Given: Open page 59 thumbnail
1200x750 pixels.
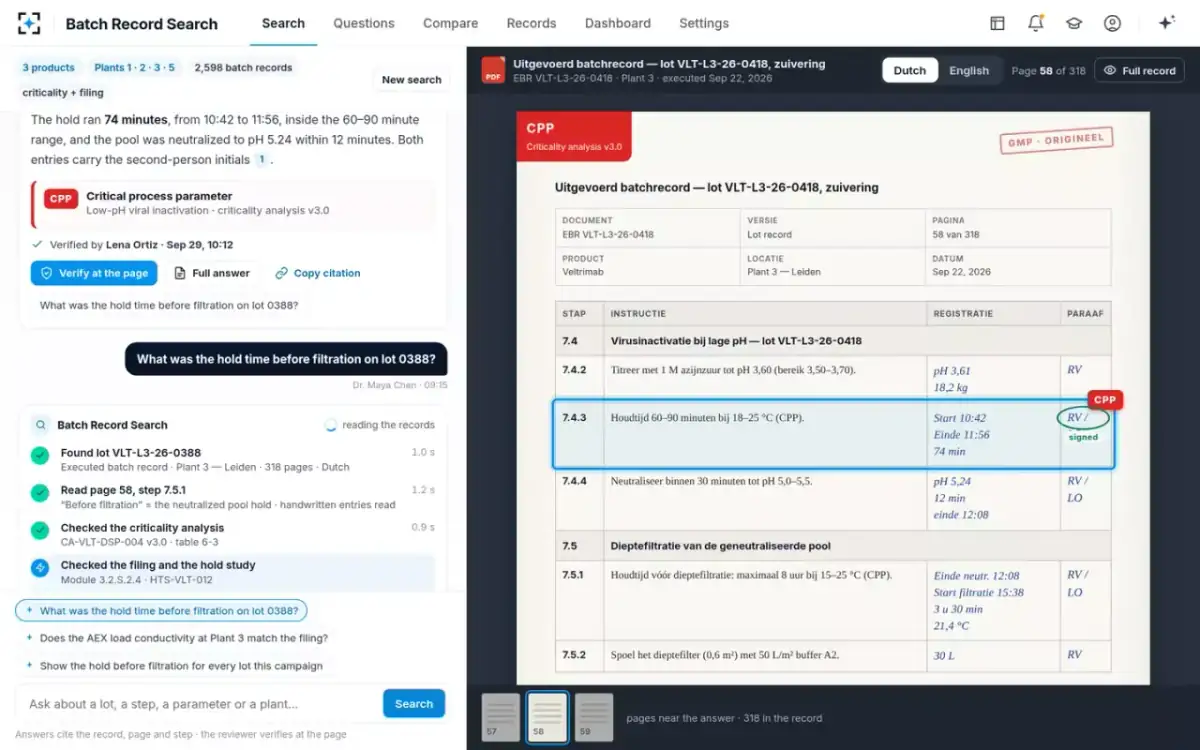Looking at the screenshot, I should coord(594,718).
